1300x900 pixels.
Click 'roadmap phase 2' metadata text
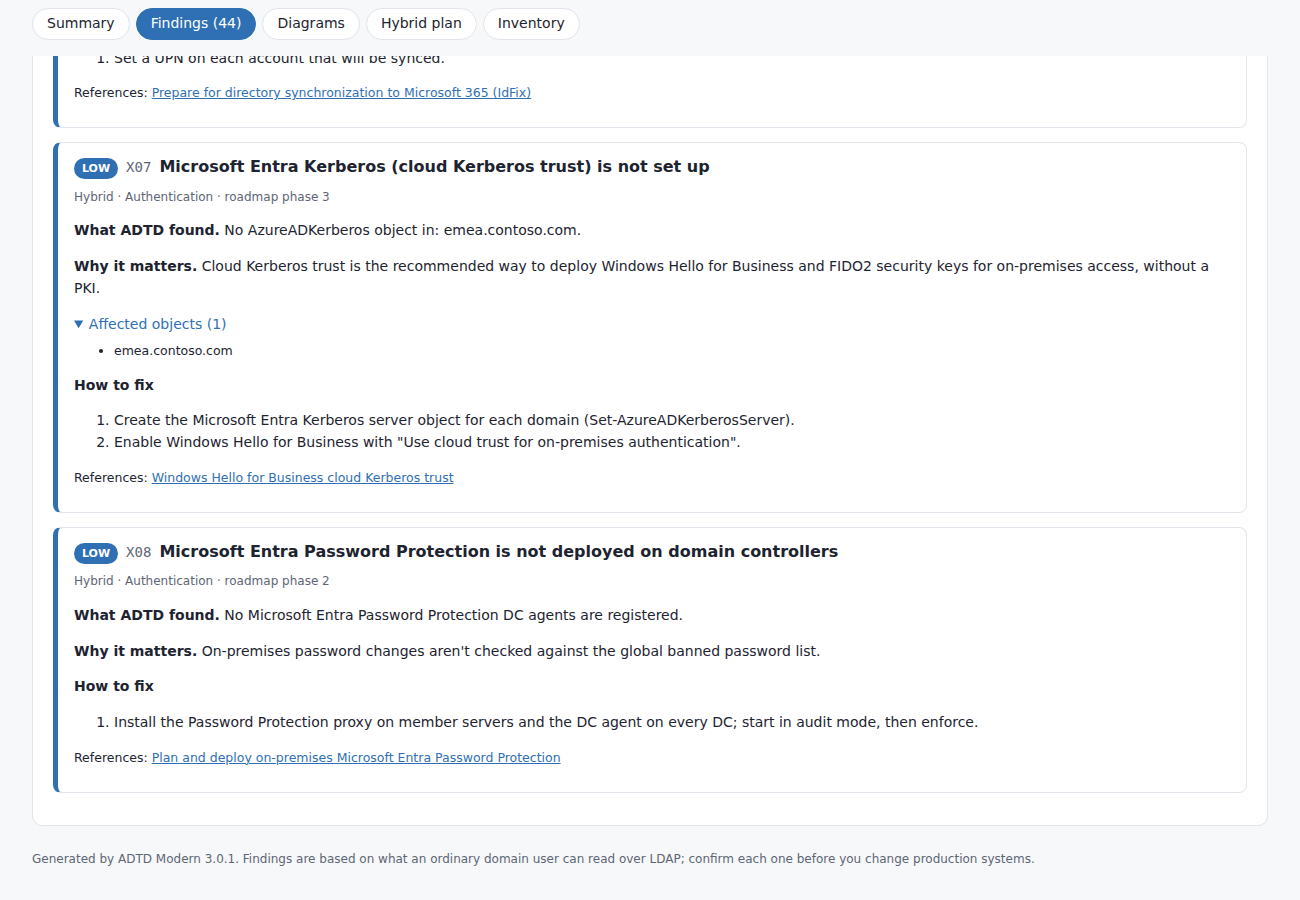pos(277,581)
